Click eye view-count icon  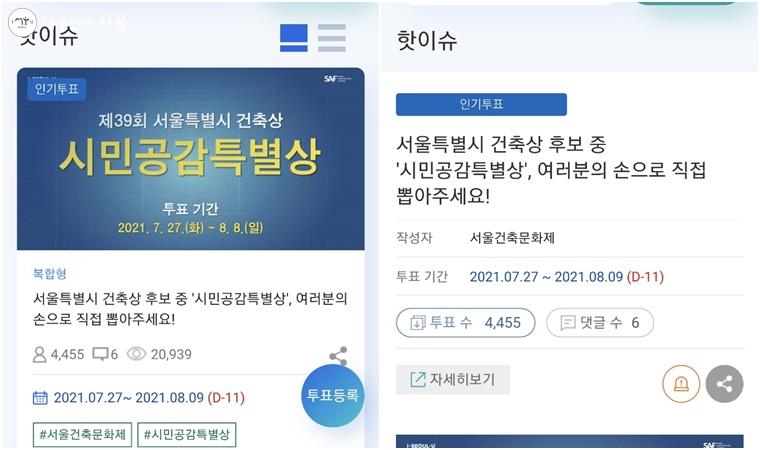[x=136, y=354]
